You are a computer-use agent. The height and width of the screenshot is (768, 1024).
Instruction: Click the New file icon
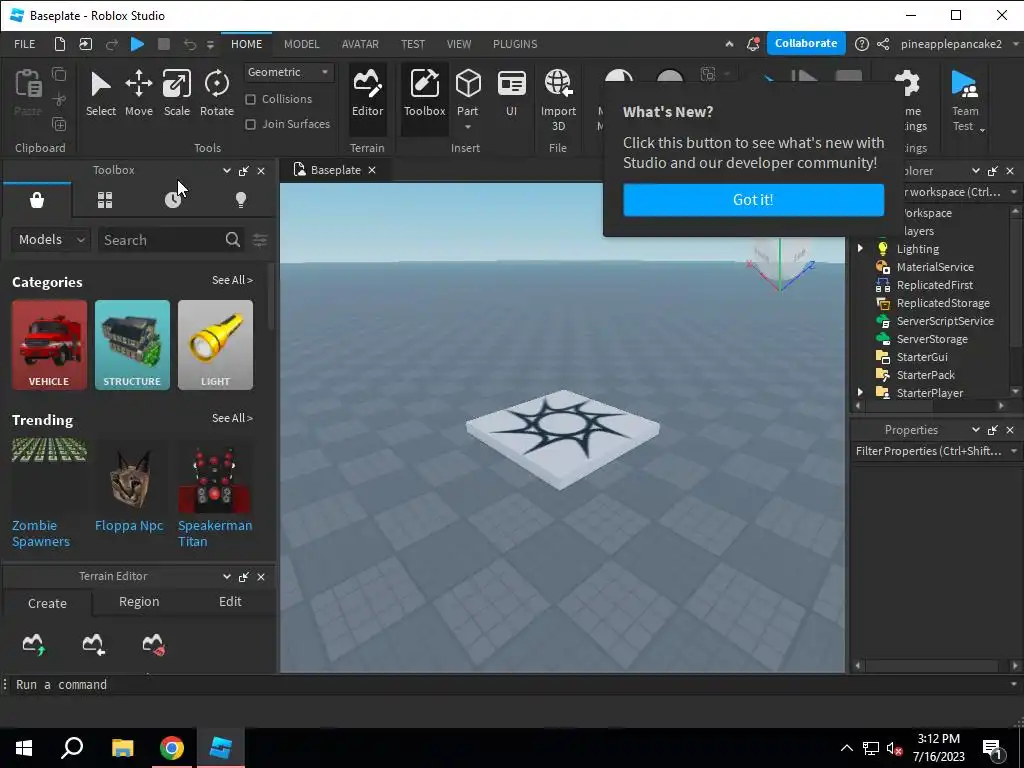59,44
